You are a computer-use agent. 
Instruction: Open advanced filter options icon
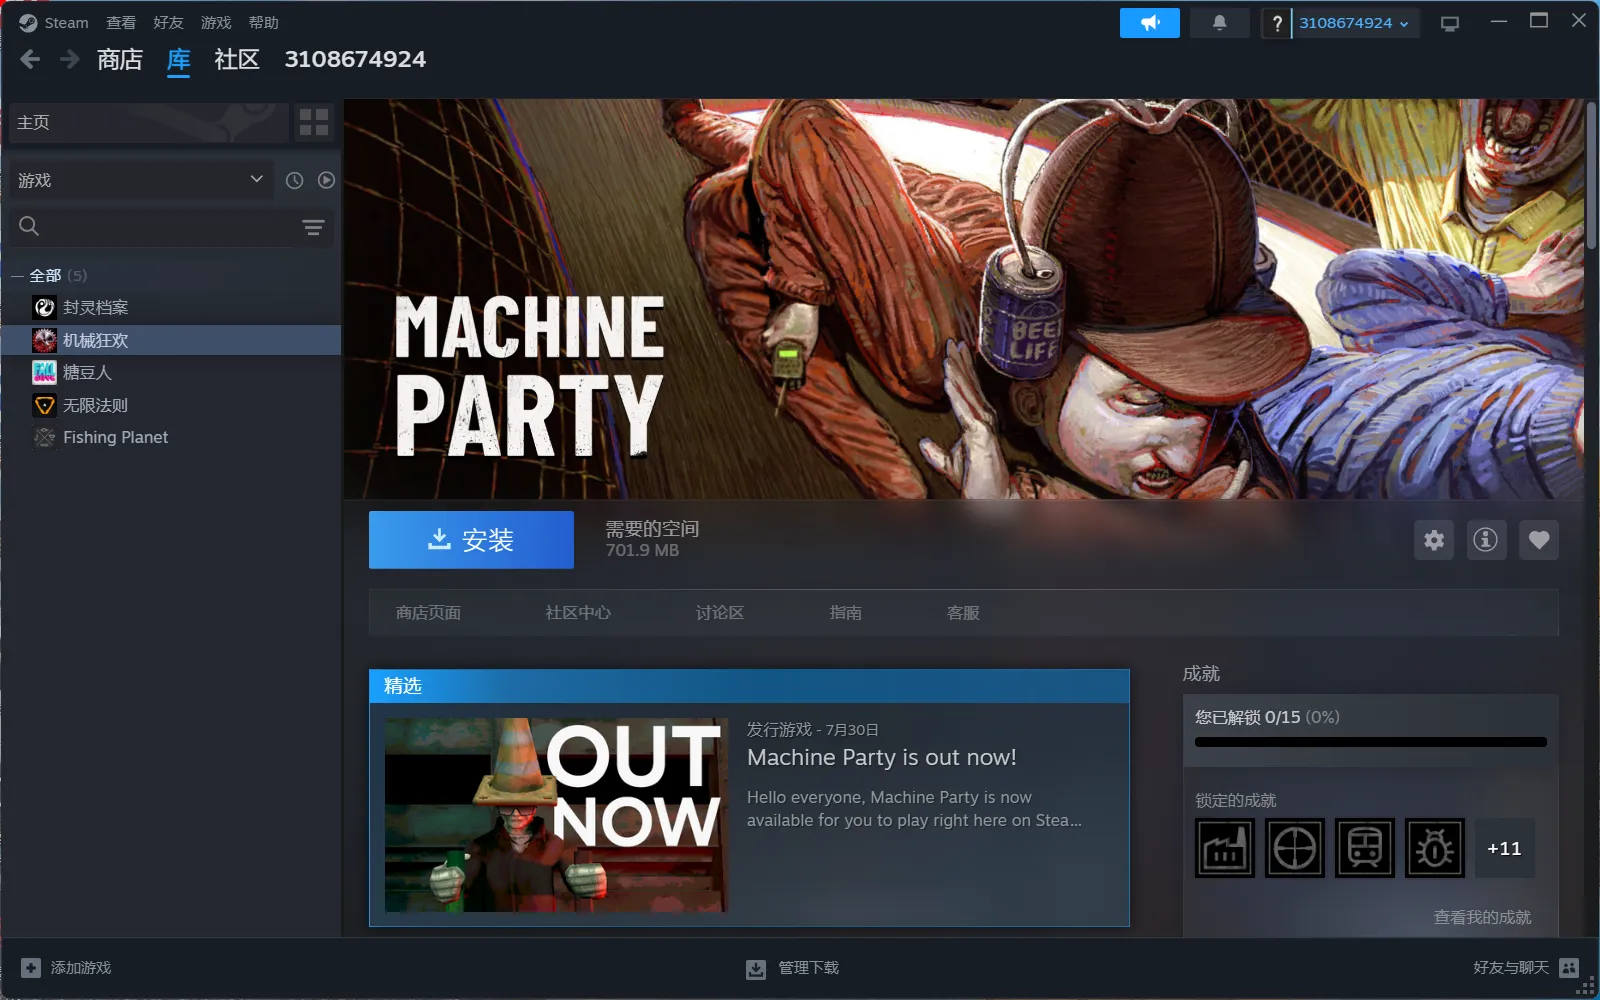[313, 227]
